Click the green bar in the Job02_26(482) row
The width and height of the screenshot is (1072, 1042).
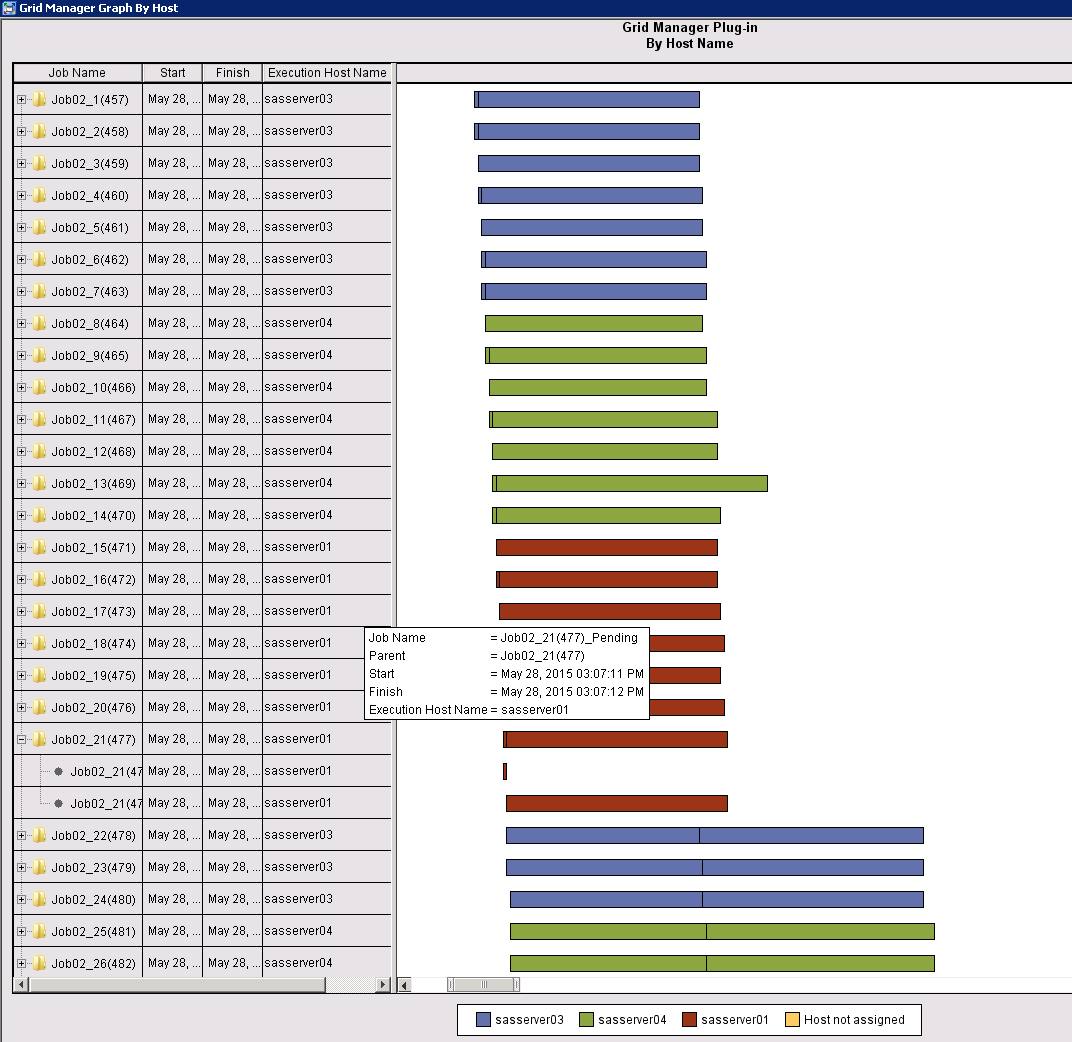[722, 963]
